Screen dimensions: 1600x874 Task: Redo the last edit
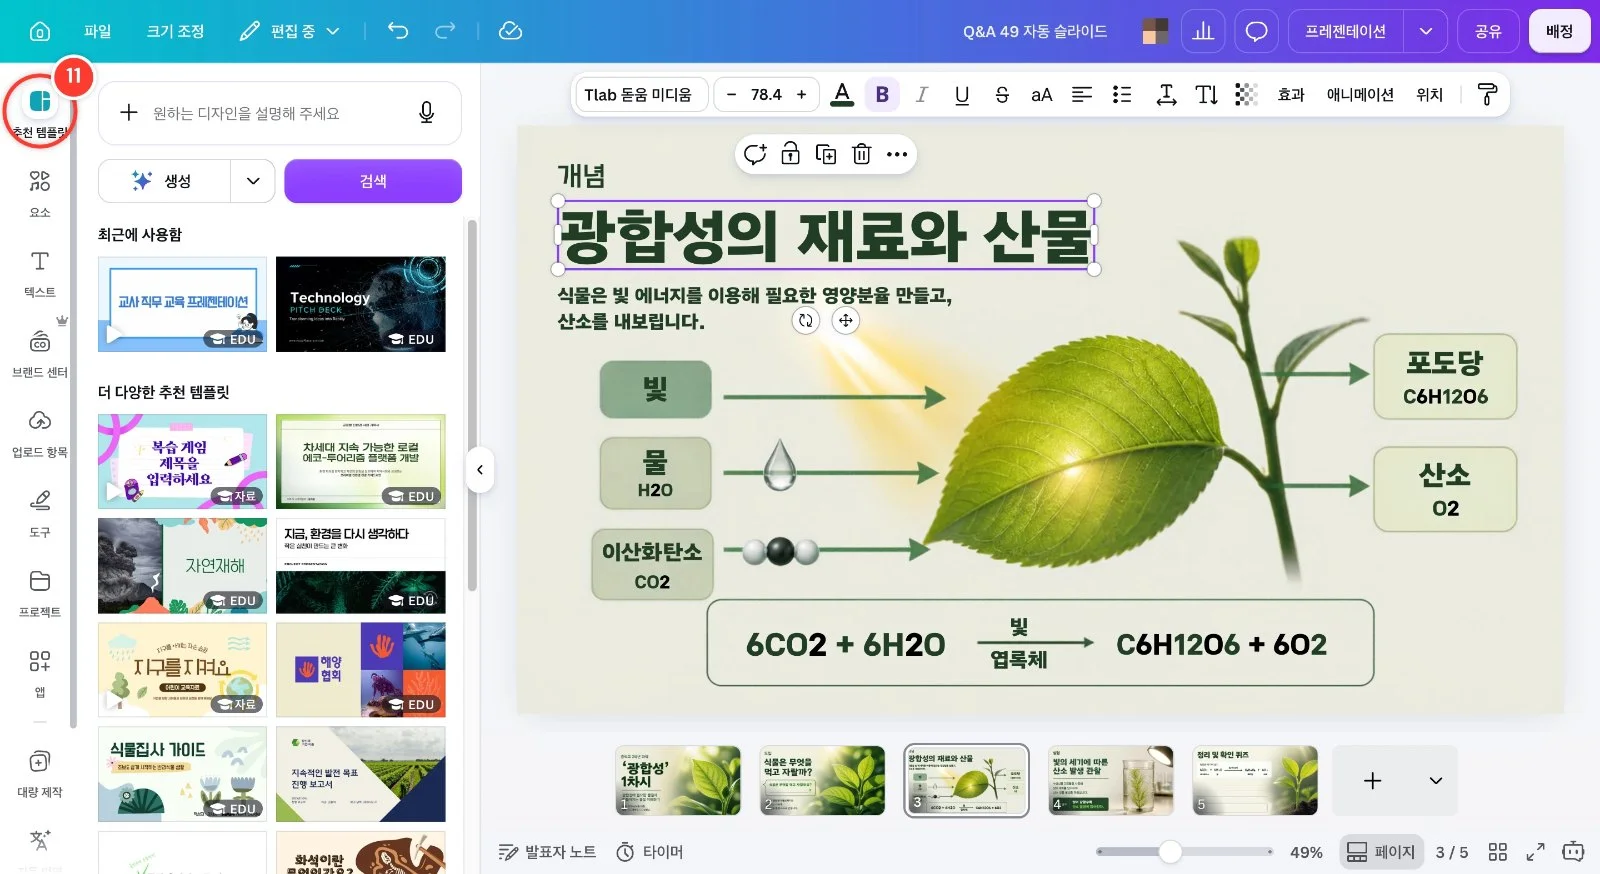tap(445, 31)
